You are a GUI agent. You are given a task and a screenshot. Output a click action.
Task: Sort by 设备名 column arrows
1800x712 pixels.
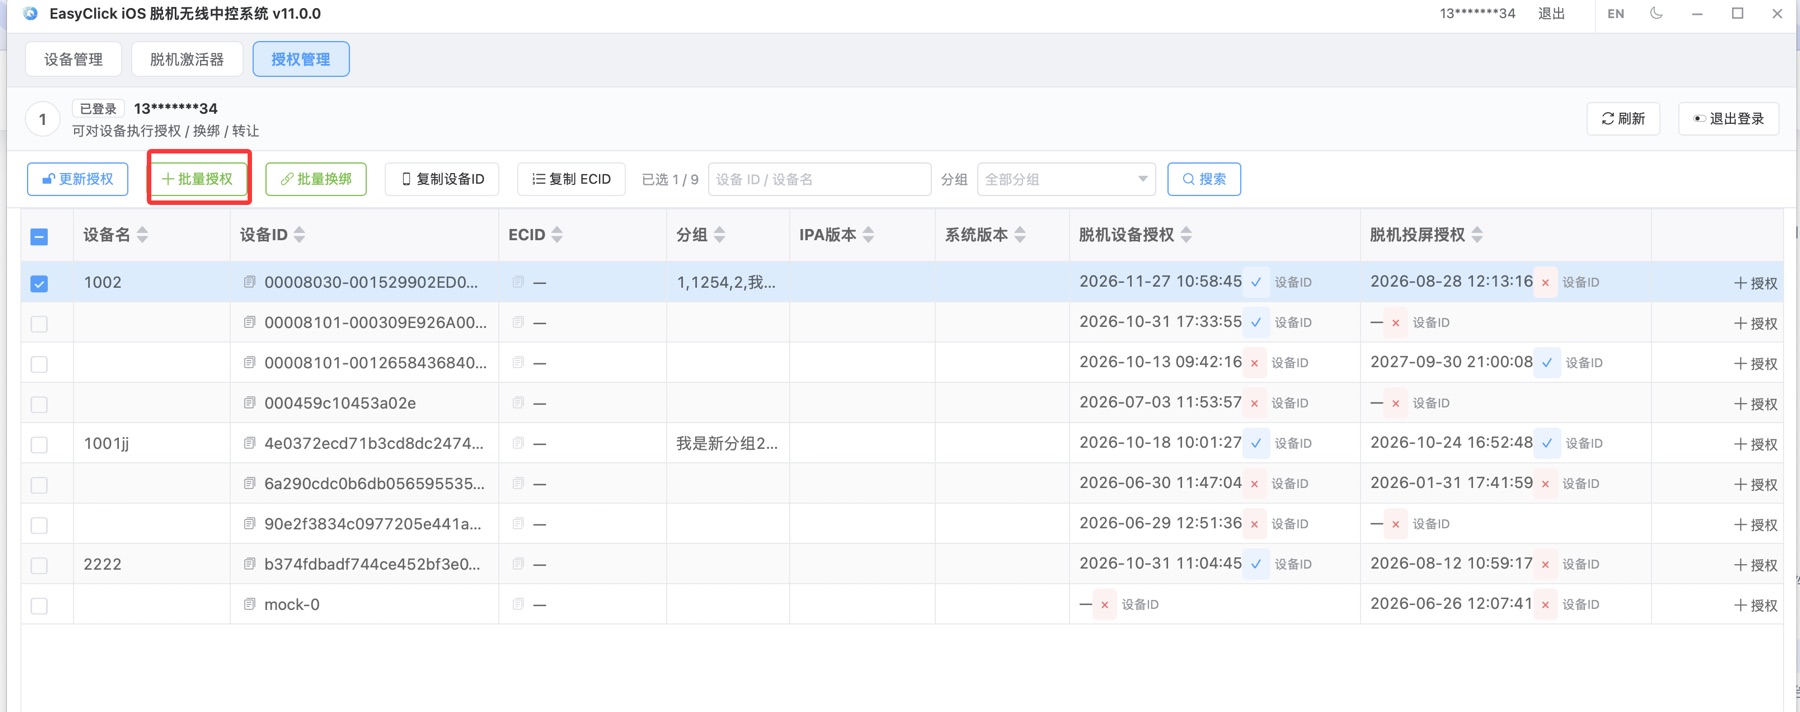pyautogui.click(x=142, y=235)
